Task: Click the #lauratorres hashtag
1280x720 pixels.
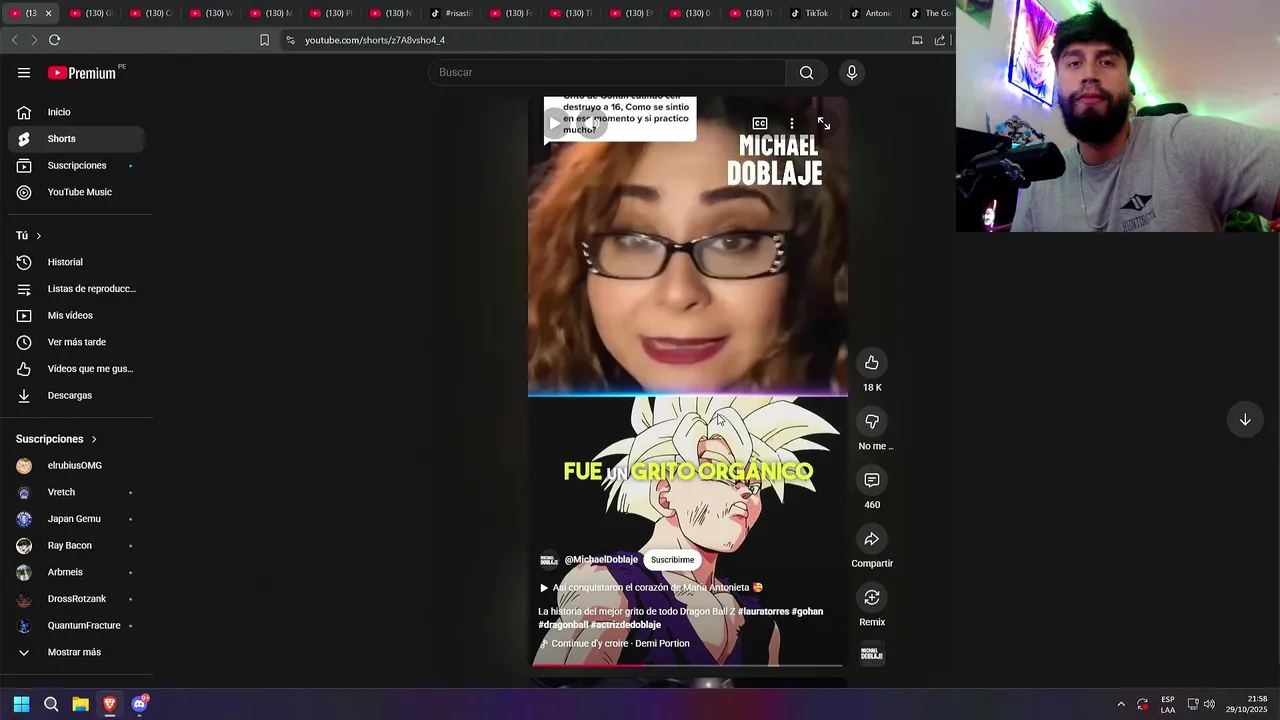Action: click(x=763, y=612)
